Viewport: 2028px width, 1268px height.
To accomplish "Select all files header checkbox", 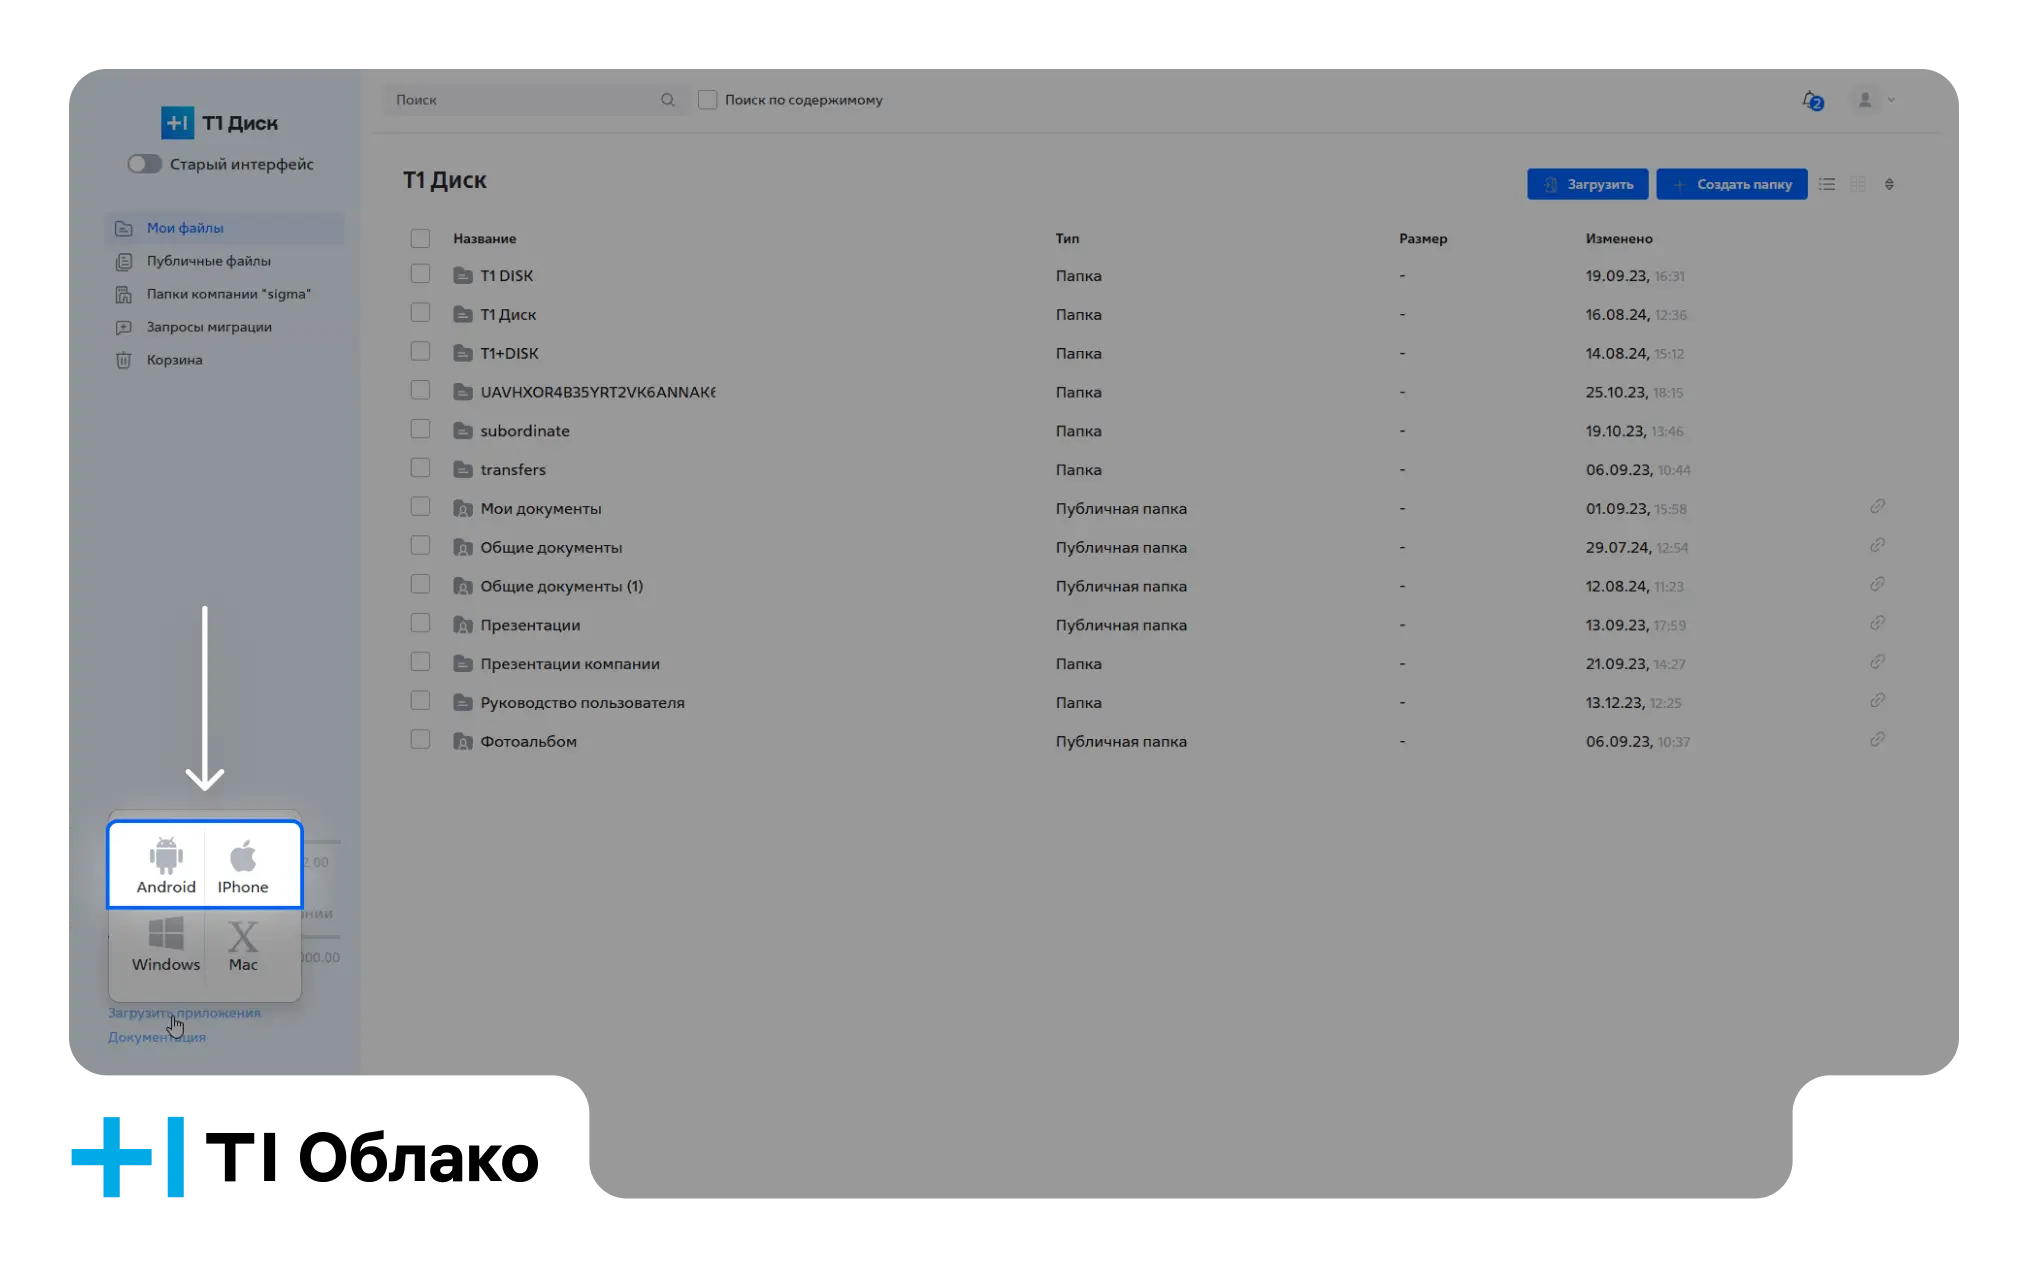I will point(420,238).
